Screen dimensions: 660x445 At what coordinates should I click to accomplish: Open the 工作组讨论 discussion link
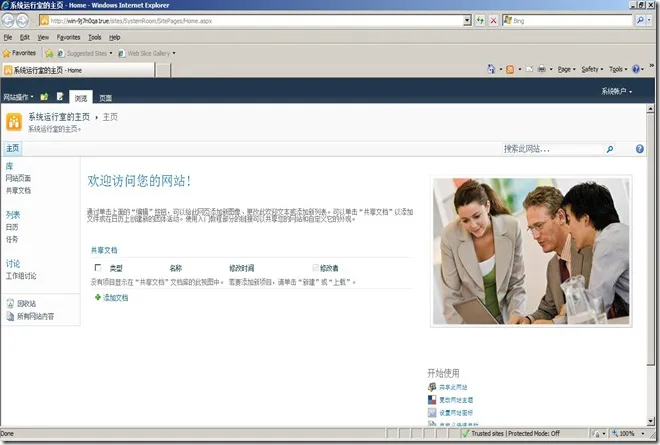tap(21, 276)
